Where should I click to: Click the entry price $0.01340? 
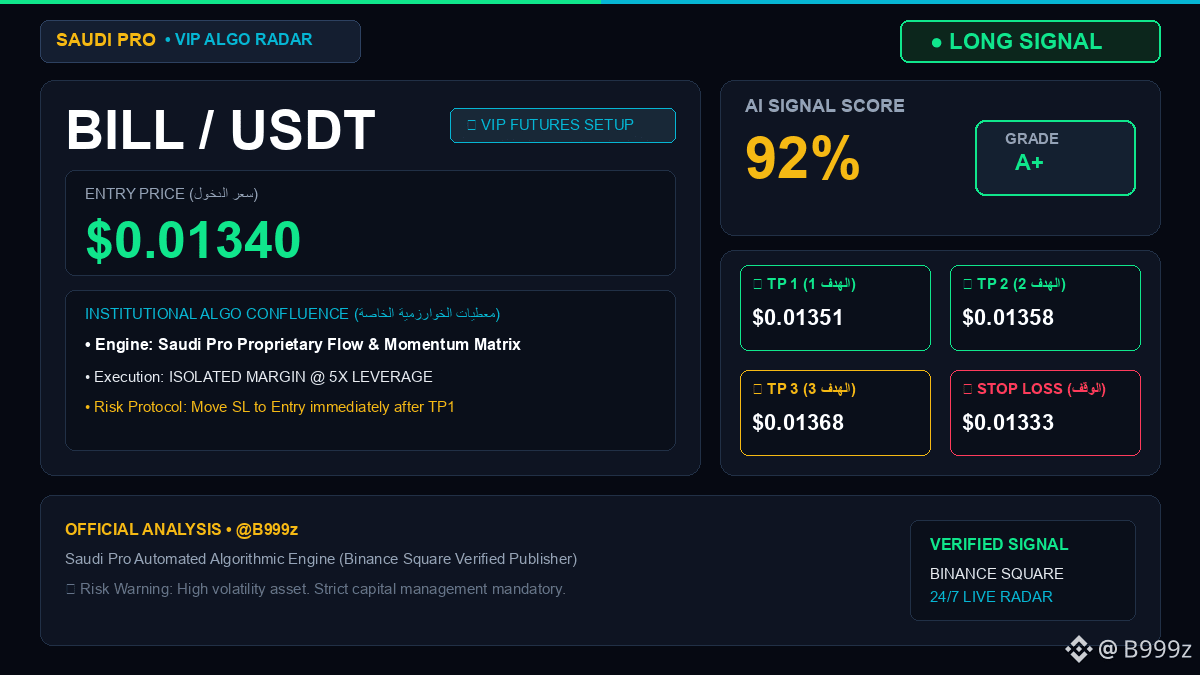click(x=193, y=240)
